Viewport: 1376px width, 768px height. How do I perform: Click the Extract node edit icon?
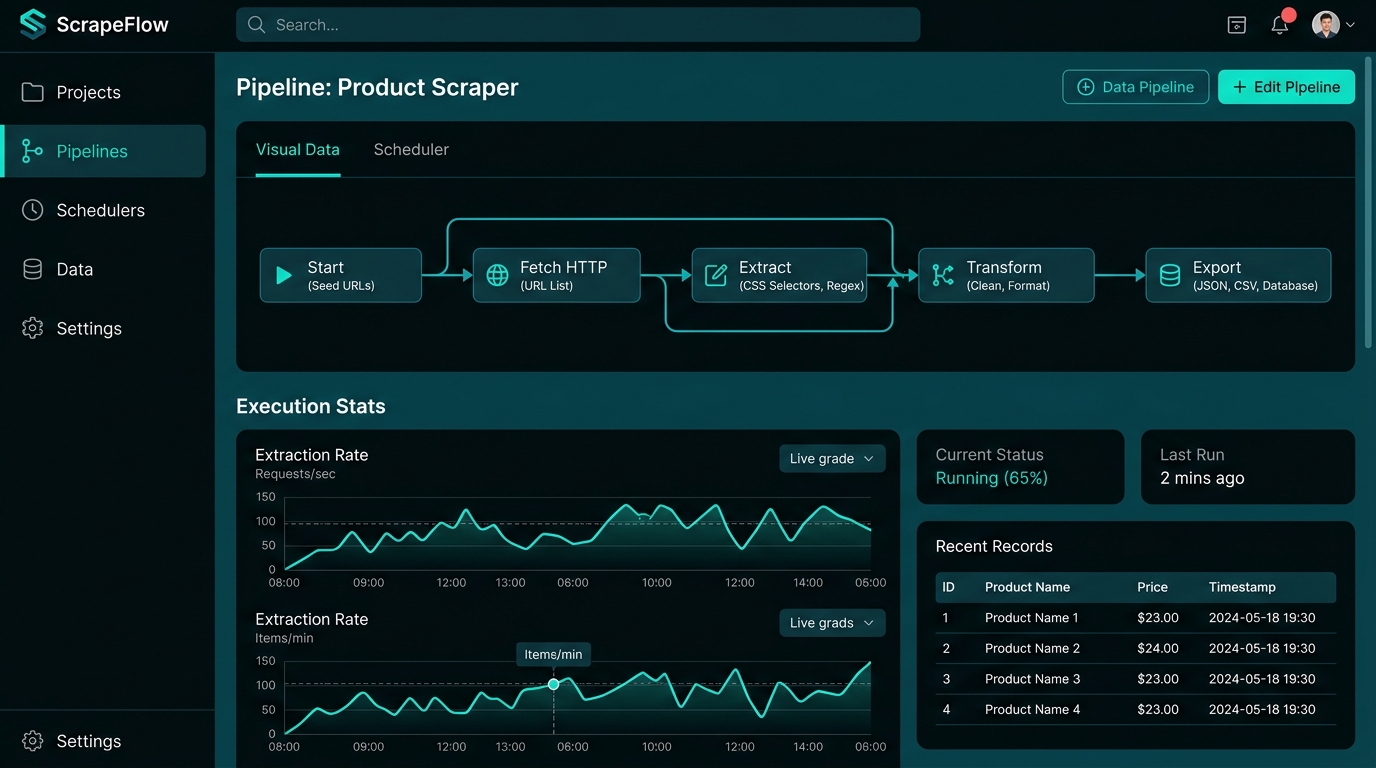(716, 275)
